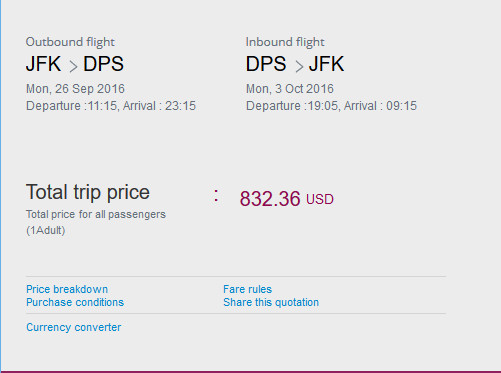Click the USD currency label
This screenshot has width=501, height=373.
coord(320,199)
